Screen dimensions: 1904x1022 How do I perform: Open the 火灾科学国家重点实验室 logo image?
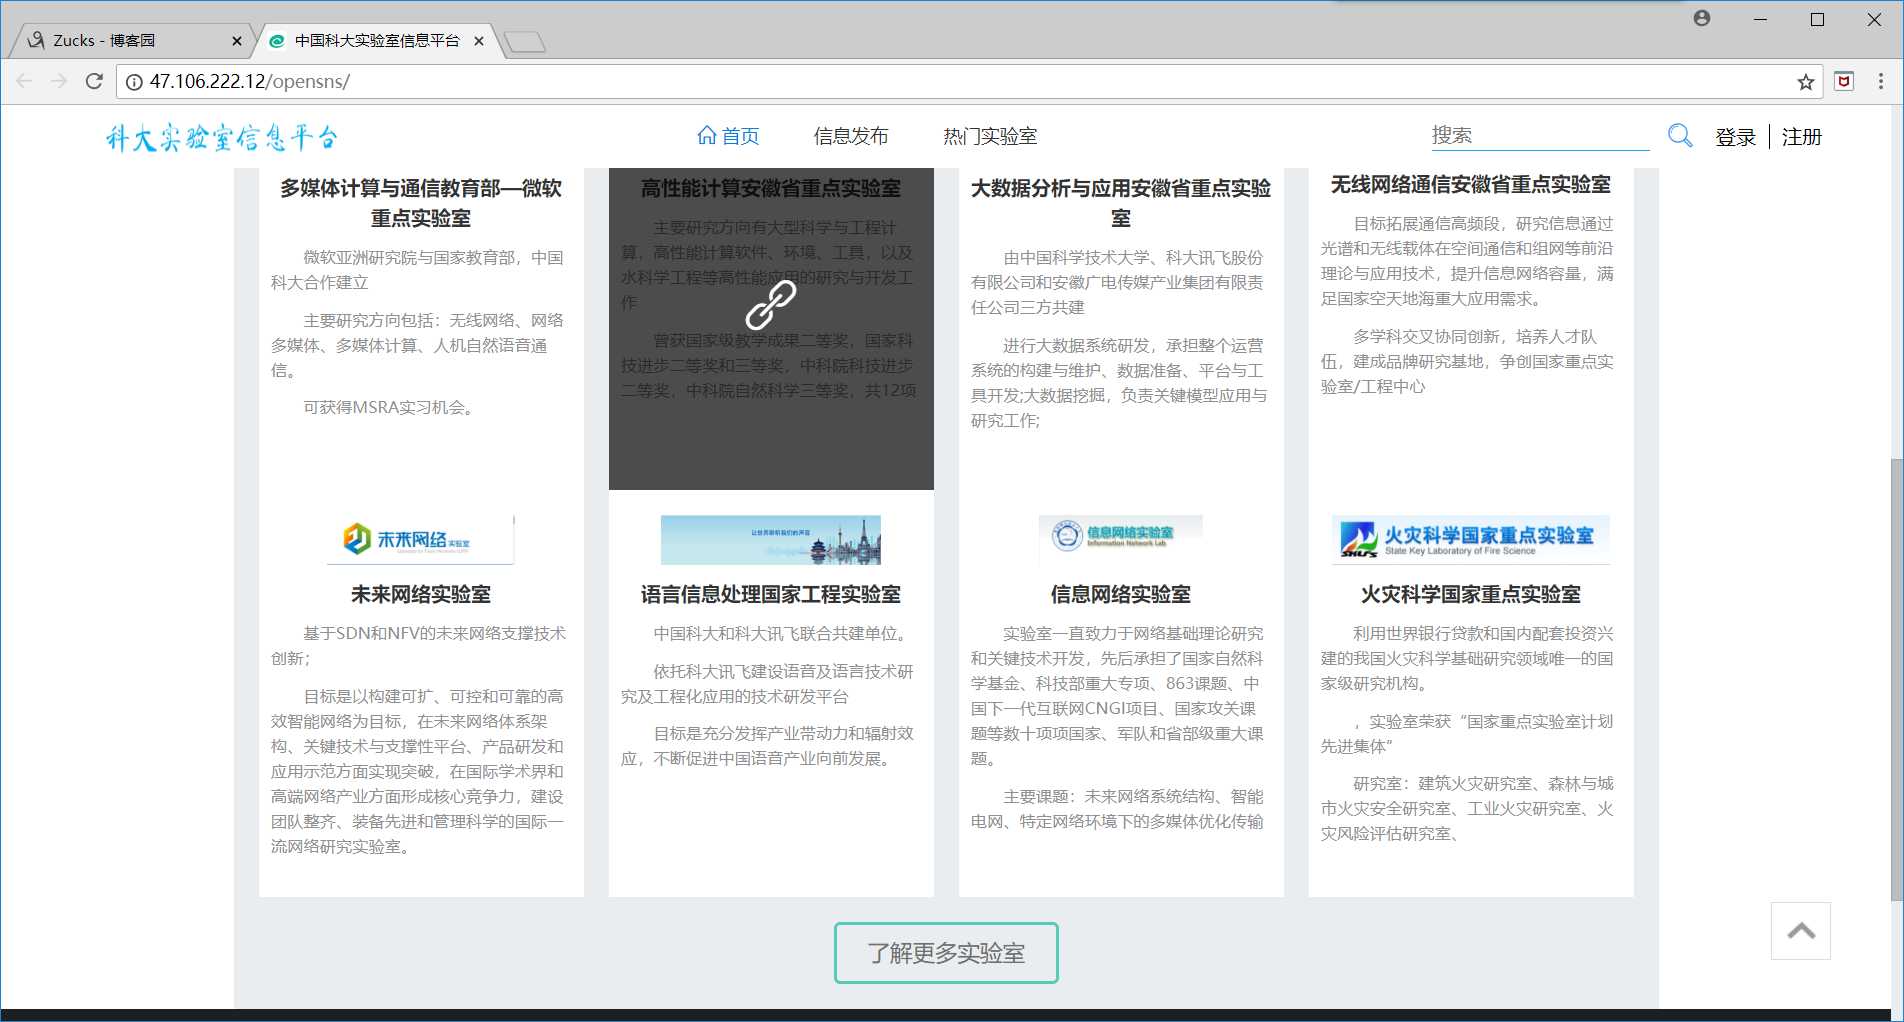[x=1471, y=540]
